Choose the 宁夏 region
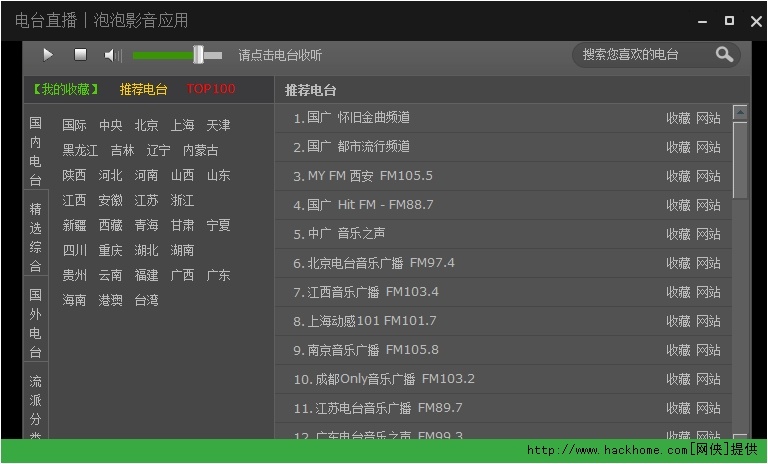The height and width of the screenshot is (464, 768). (x=218, y=225)
